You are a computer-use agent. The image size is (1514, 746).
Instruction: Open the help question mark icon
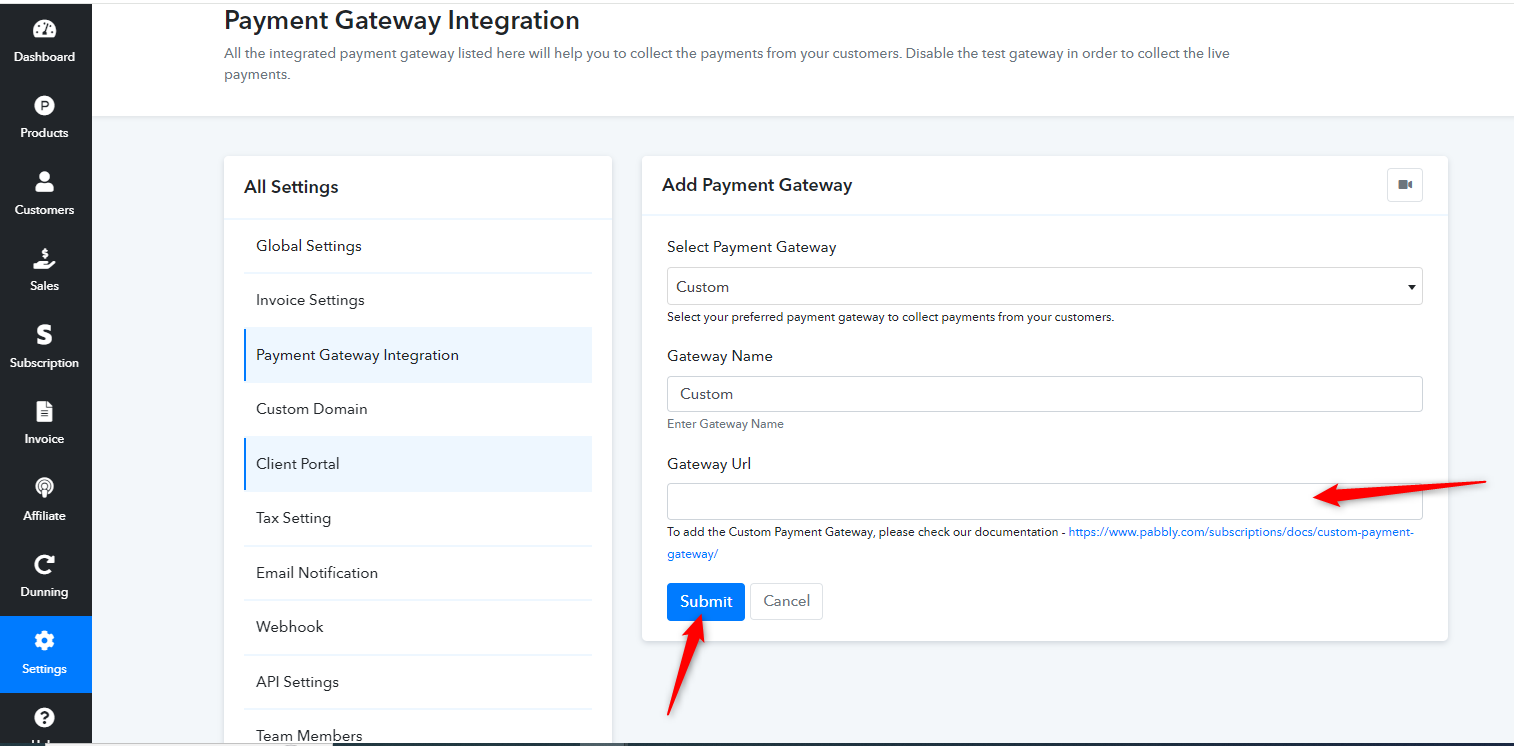click(44, 717)
